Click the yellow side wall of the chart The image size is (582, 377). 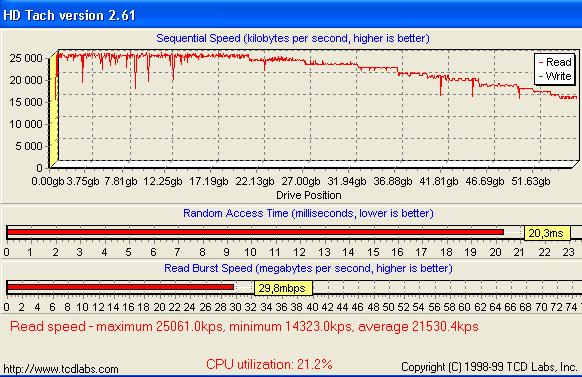(x=54, y=110)
